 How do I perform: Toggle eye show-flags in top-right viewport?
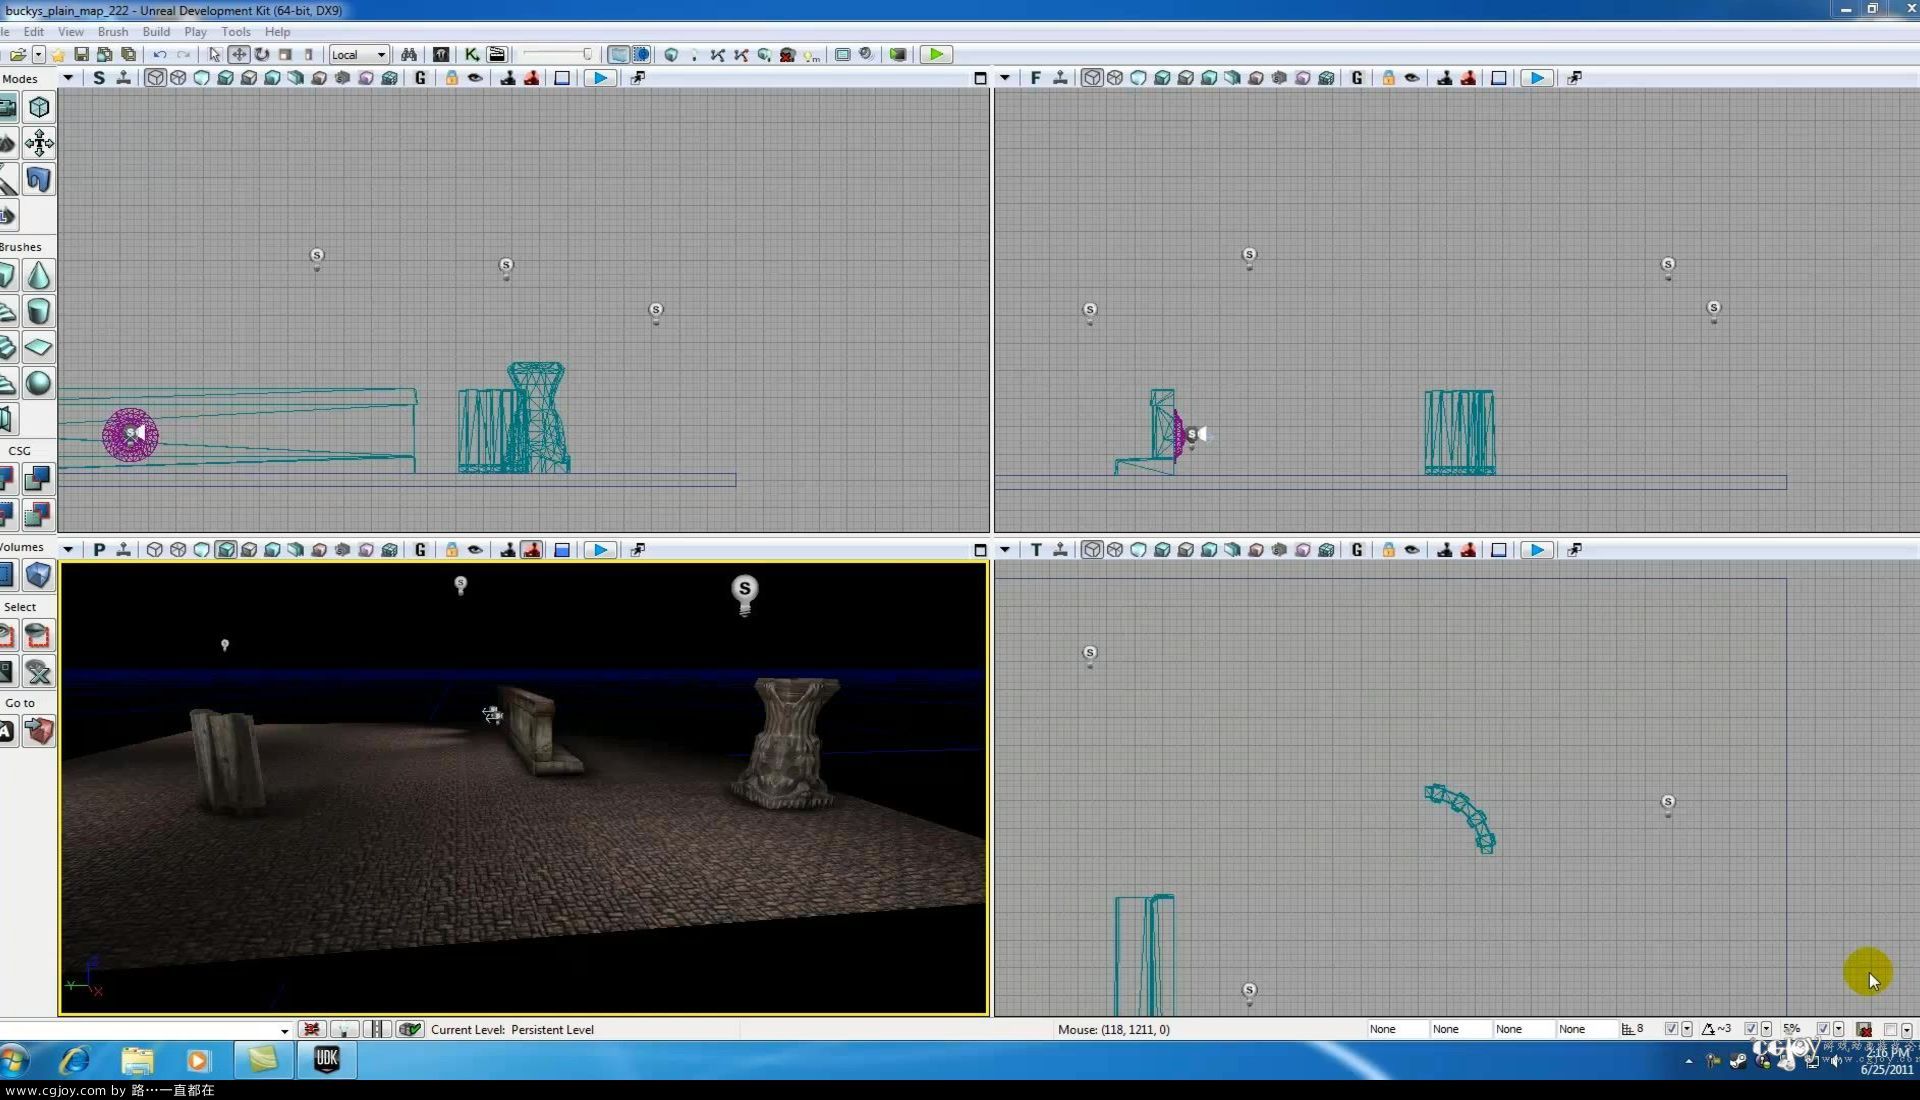click(x=1412, y=78)
